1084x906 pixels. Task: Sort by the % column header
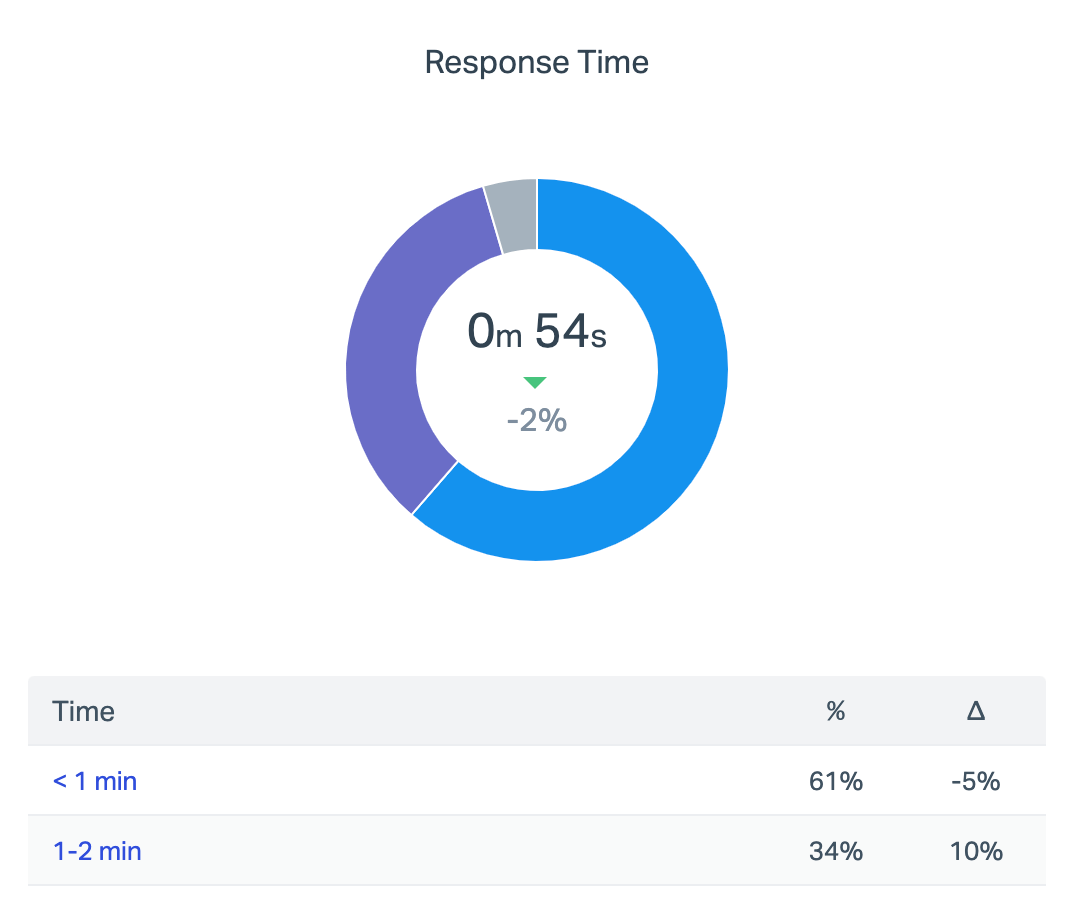coord(835,711)
